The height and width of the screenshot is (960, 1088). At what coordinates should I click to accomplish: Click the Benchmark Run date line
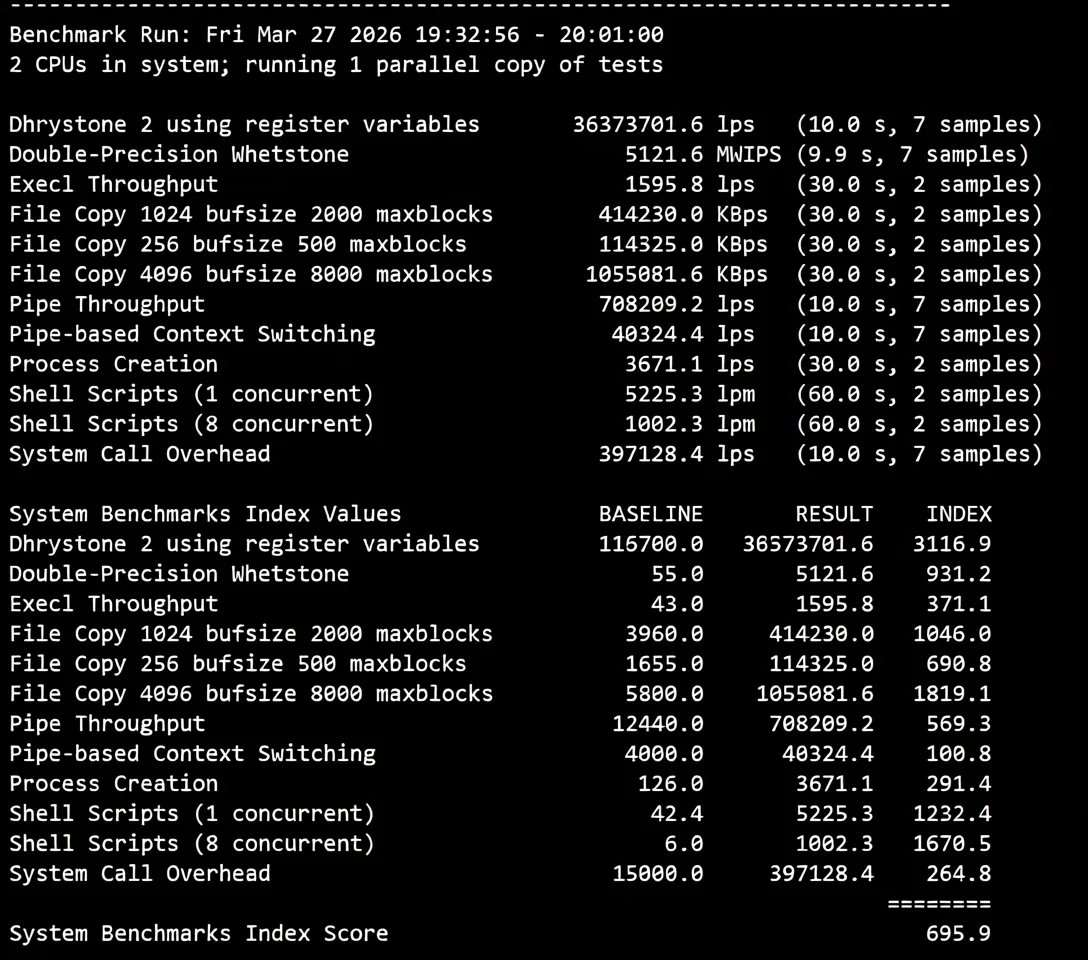tap(336, 35)
